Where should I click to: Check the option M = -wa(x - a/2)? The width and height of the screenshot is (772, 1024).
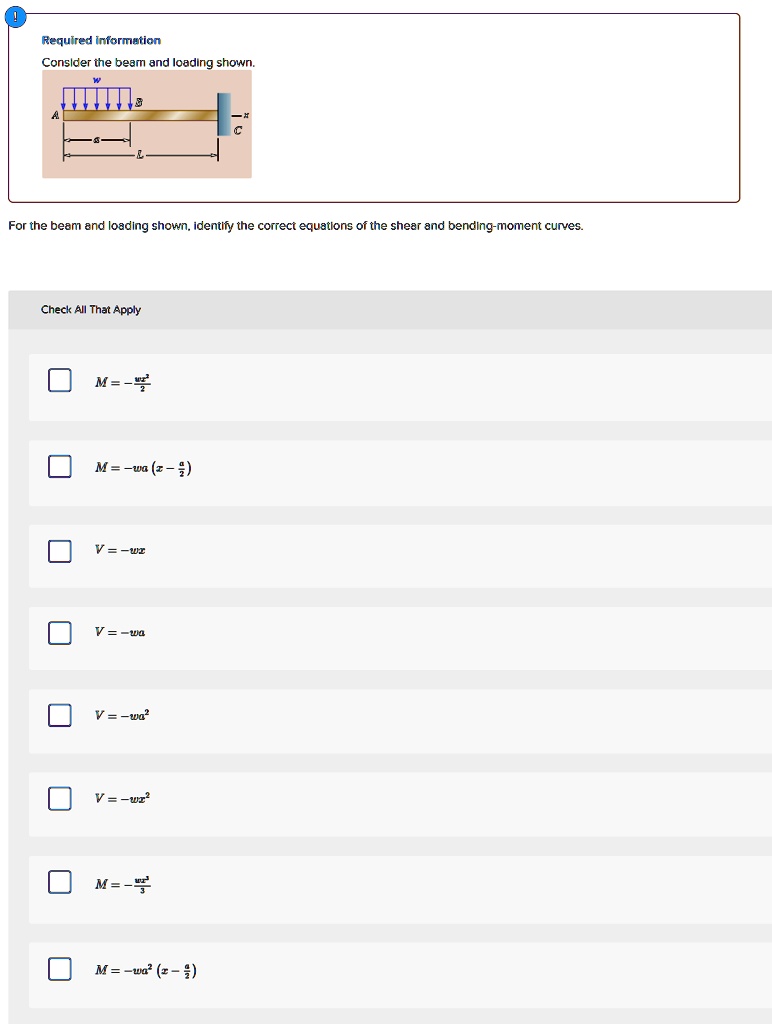[59, 464]
